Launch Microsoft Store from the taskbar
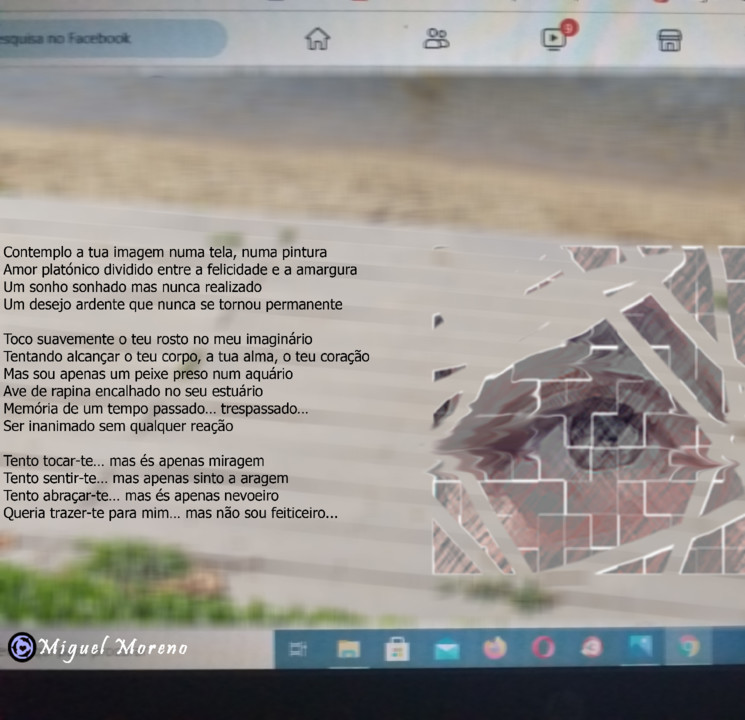Image resolution: width=745 pixels, height=720 pixels. pyautogui.click(x=397, y=649)
